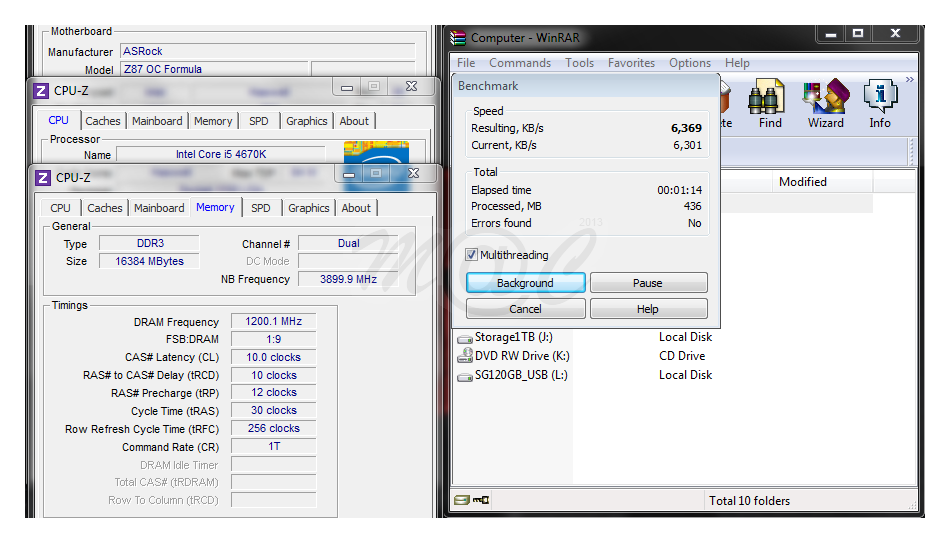Cancel the running benchmark

point(525,309)
